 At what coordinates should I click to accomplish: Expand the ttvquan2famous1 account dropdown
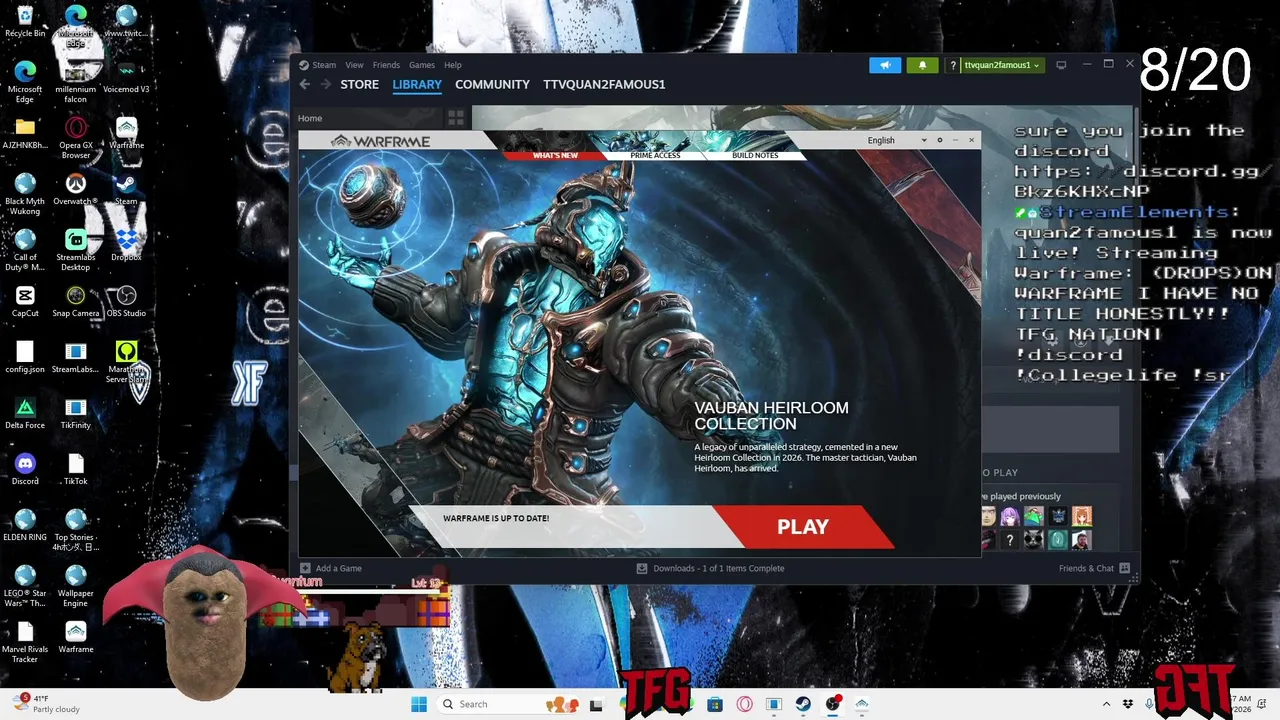[x=1001, y=65]
